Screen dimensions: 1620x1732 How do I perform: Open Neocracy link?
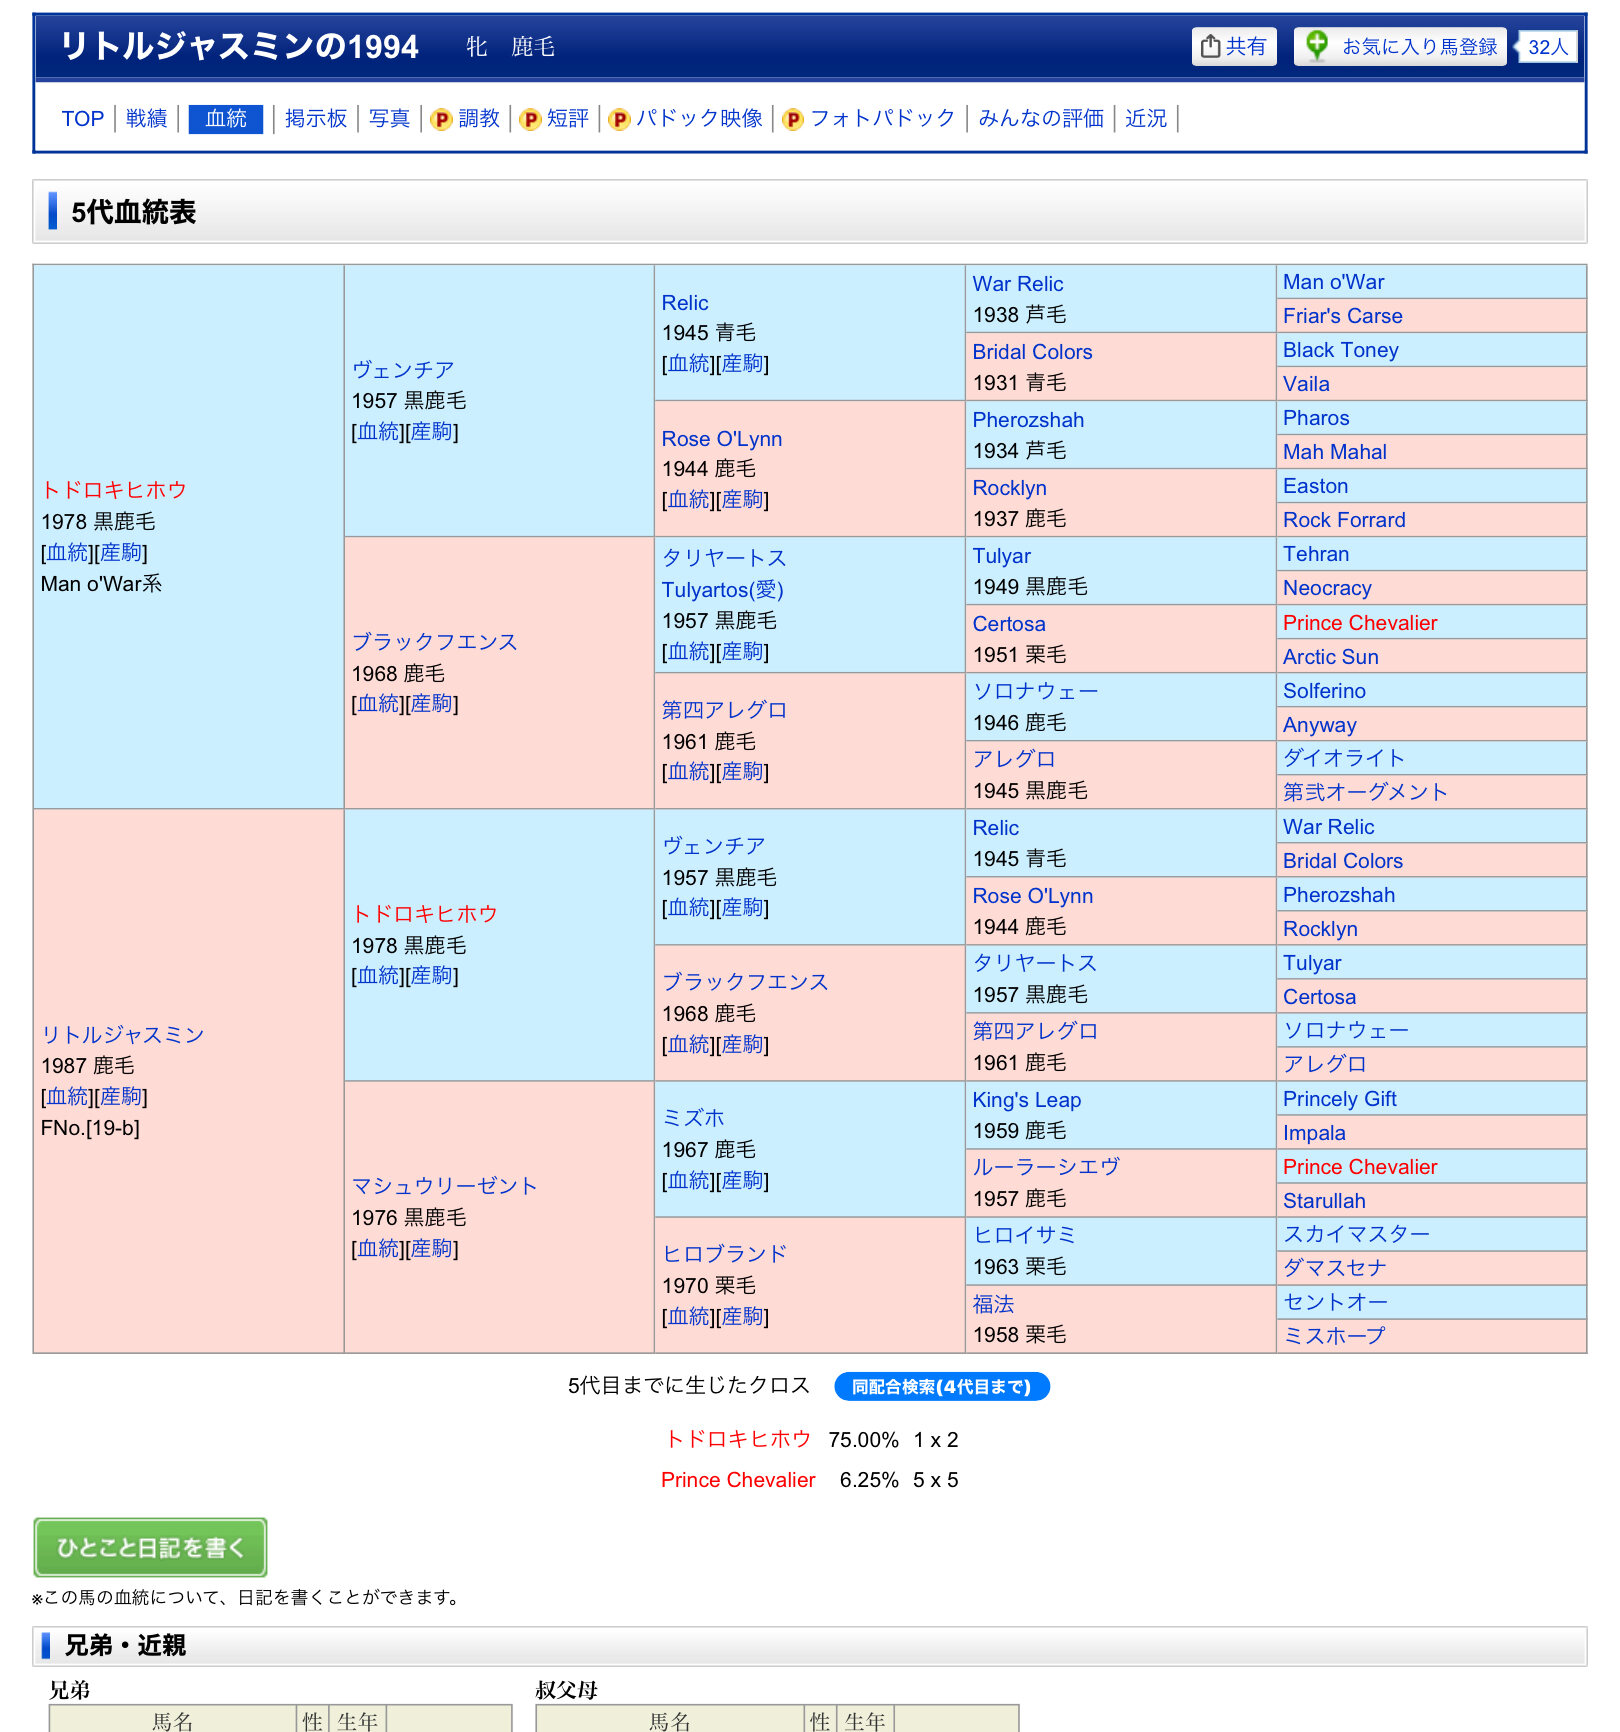click(1327, 588)
